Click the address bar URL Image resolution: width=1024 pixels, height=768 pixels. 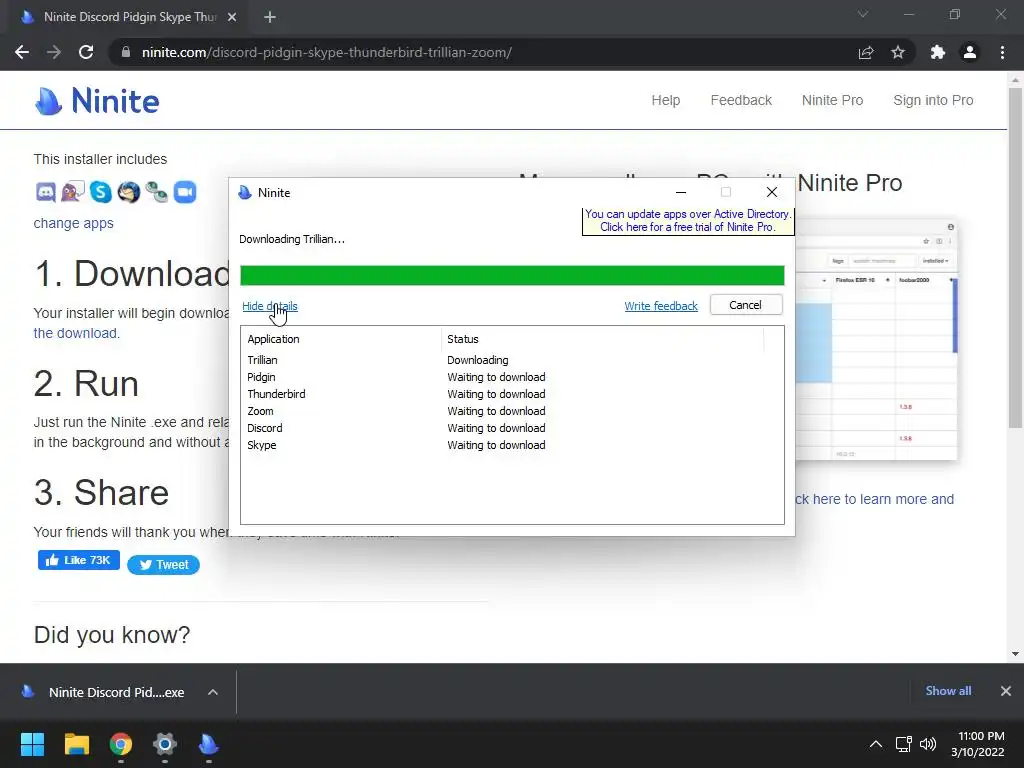click(327, 52)
